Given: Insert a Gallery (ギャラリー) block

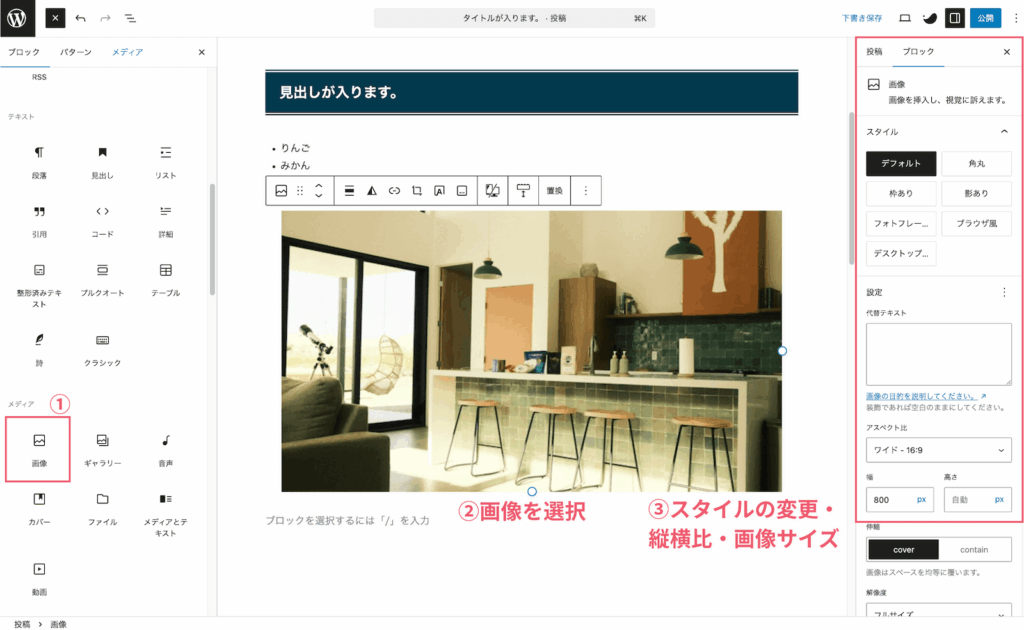Looking at the screenshot, I should coord(103,450).
